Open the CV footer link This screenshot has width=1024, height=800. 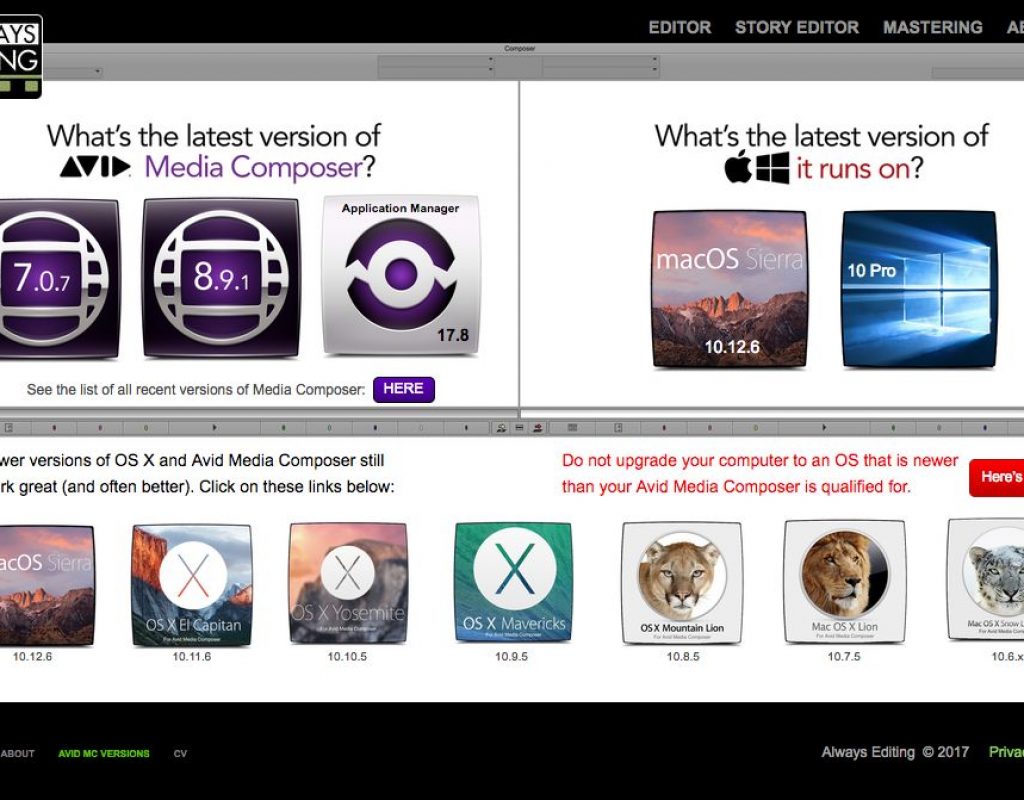tap(180, 754)
